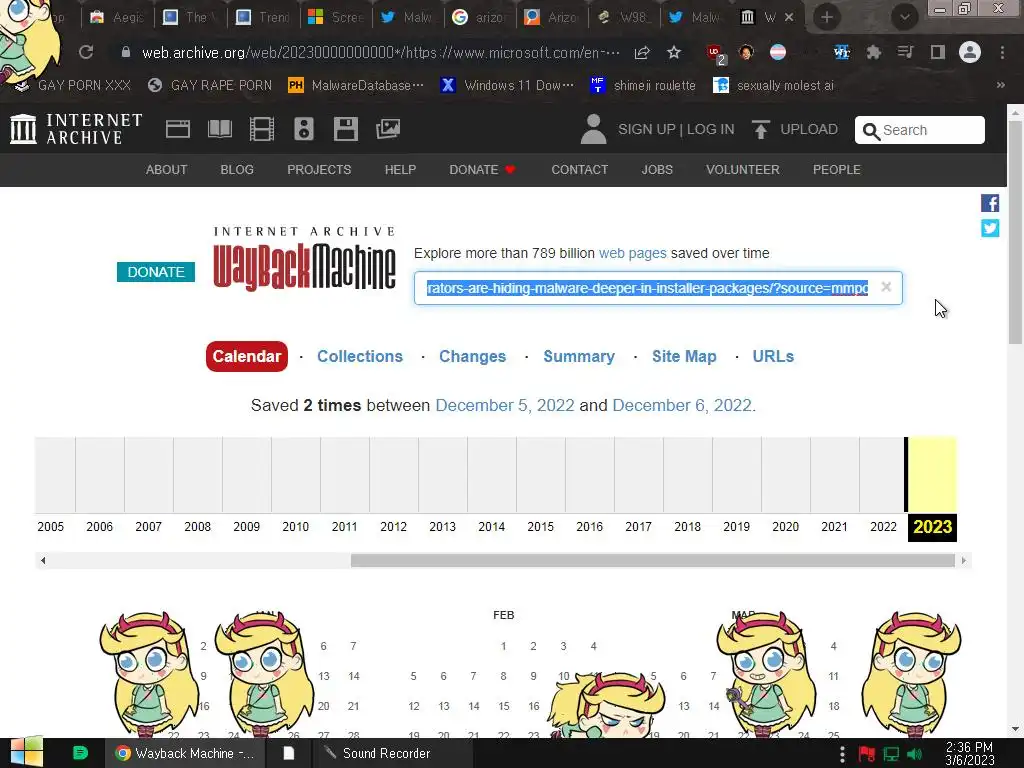Switch to the Trend tab

(x=263, y=18)
